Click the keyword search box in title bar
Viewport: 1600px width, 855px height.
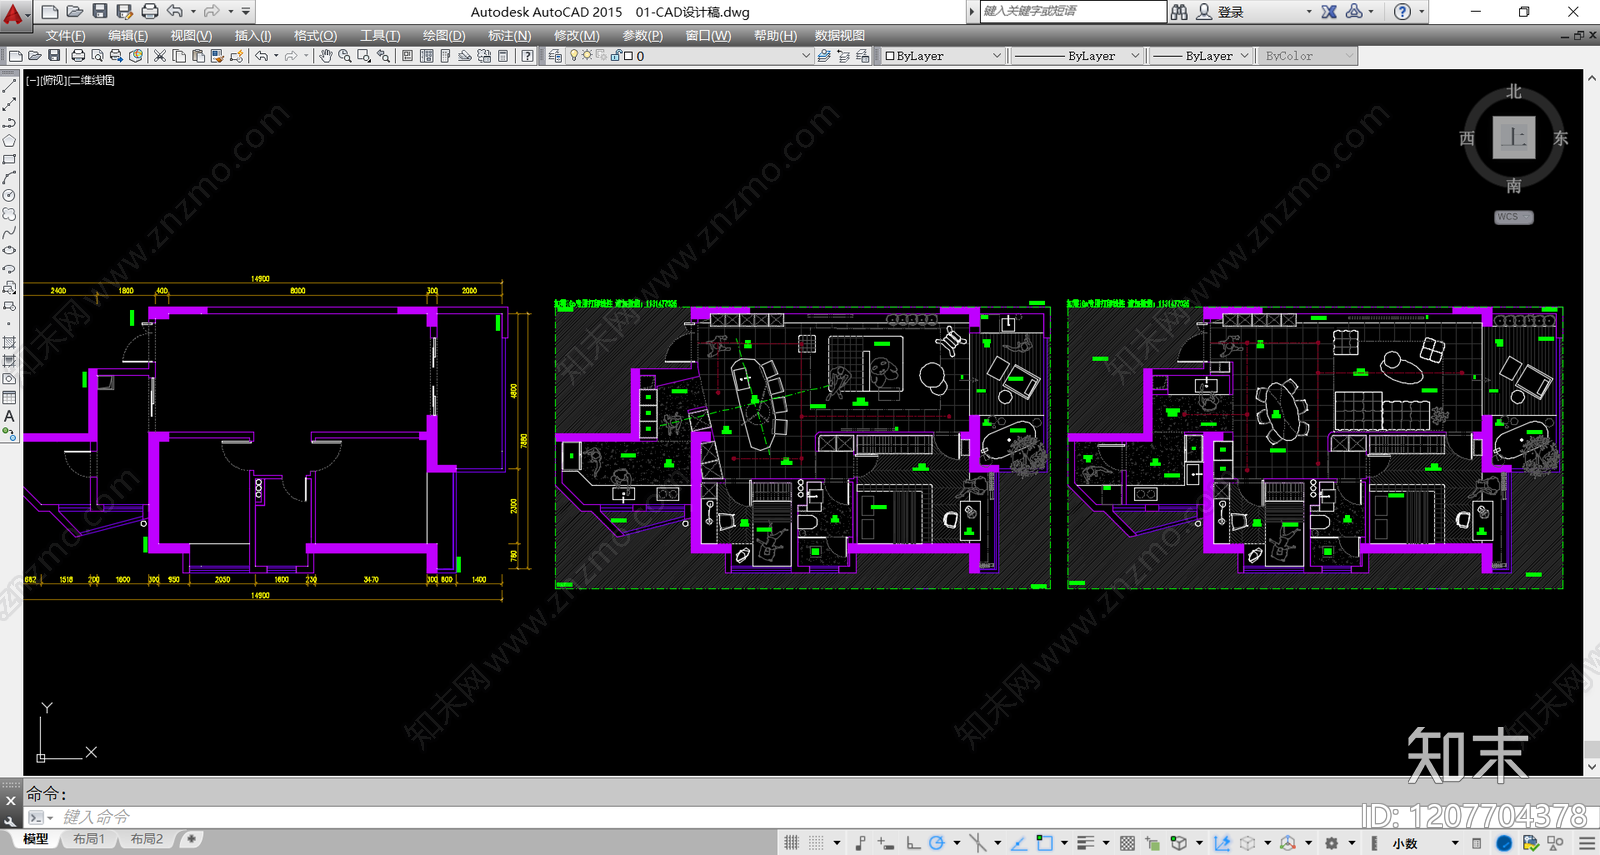1072,11
